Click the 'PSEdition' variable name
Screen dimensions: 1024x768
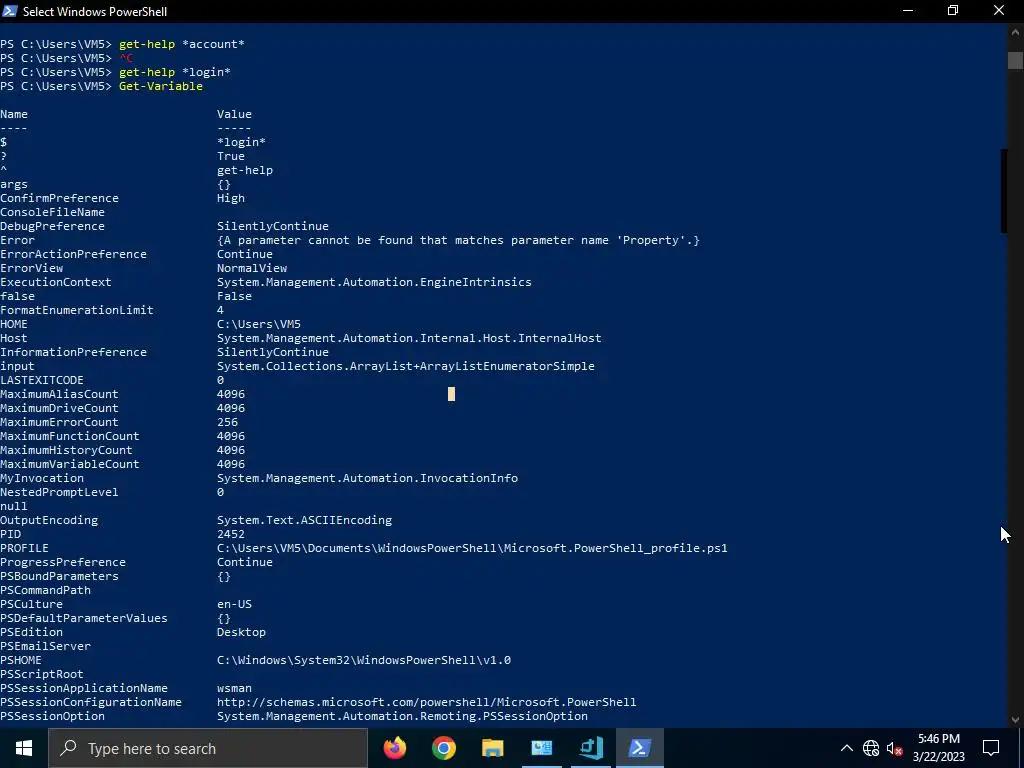31,632
